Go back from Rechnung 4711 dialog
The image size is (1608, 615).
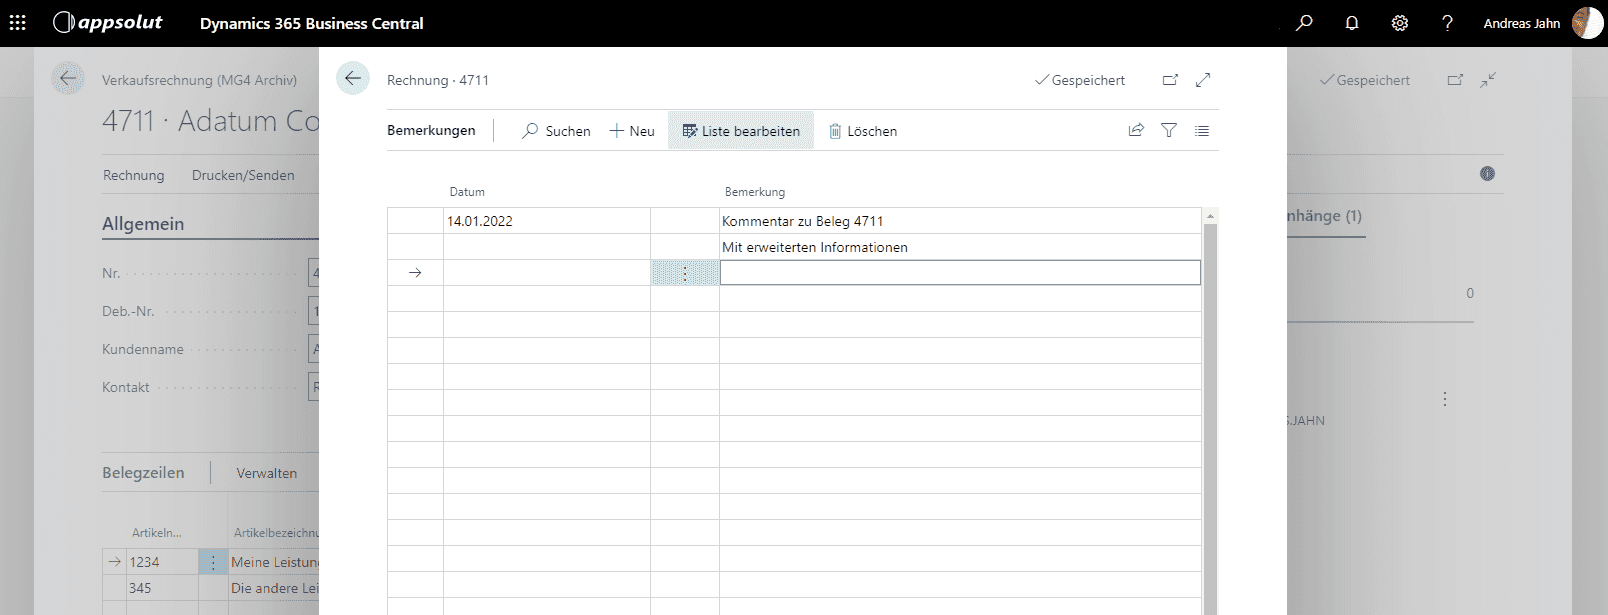353,78
